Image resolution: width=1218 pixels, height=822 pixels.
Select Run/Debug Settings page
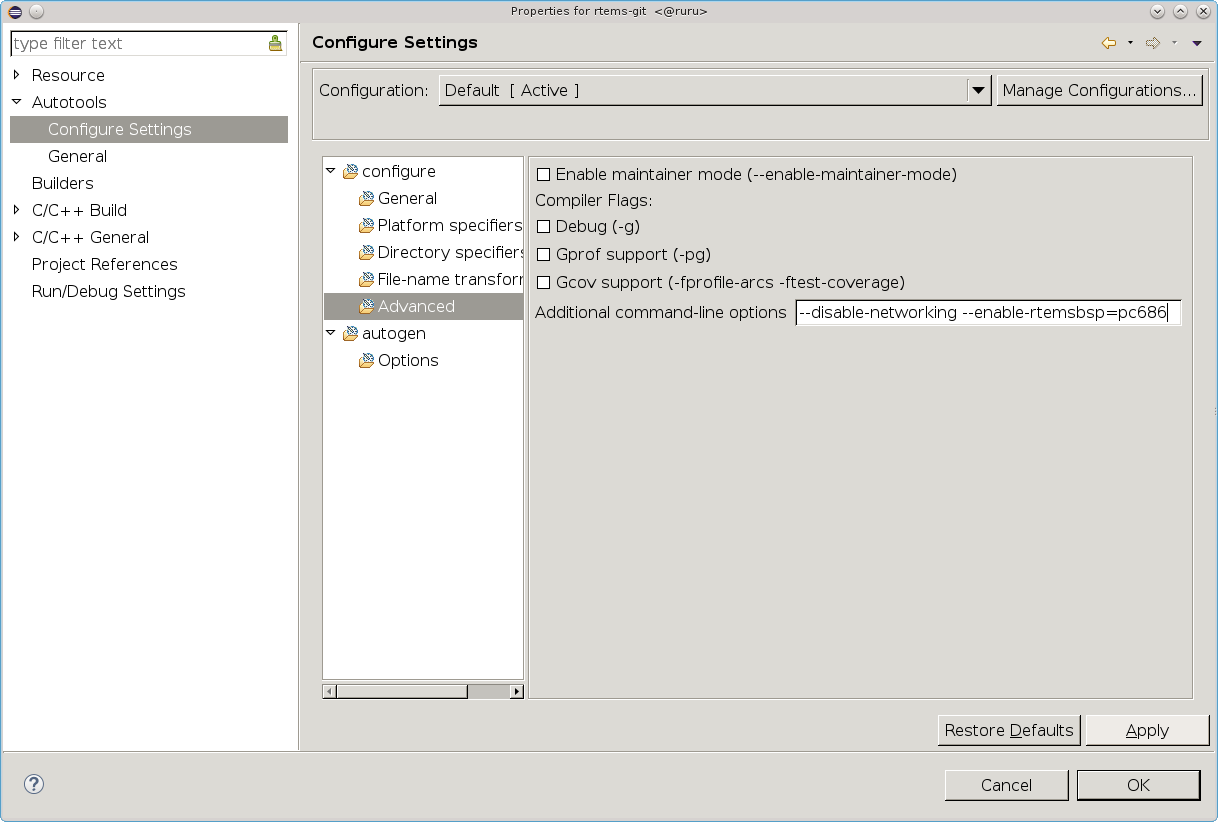coord(108,291)
